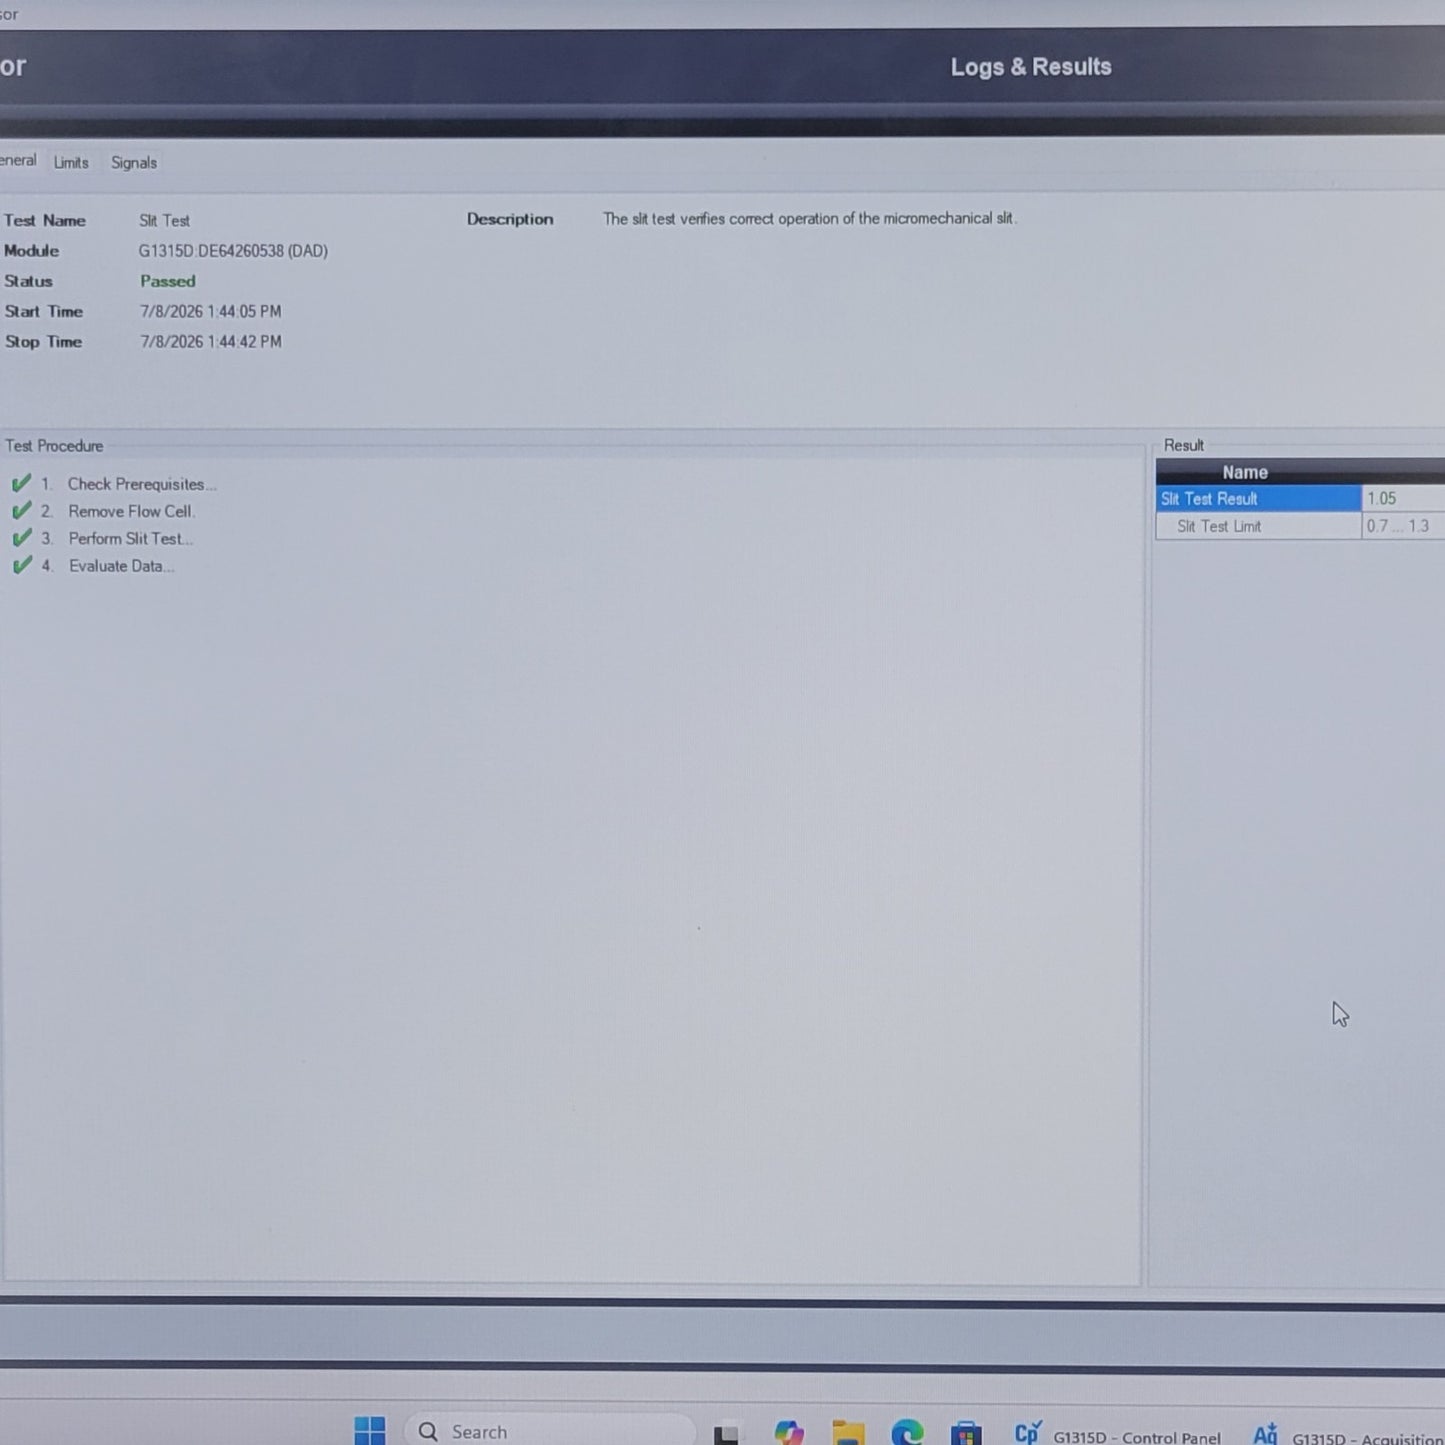
Task: Click the green checkmark beside Perform Slit Test
Action: pos(22,538)
